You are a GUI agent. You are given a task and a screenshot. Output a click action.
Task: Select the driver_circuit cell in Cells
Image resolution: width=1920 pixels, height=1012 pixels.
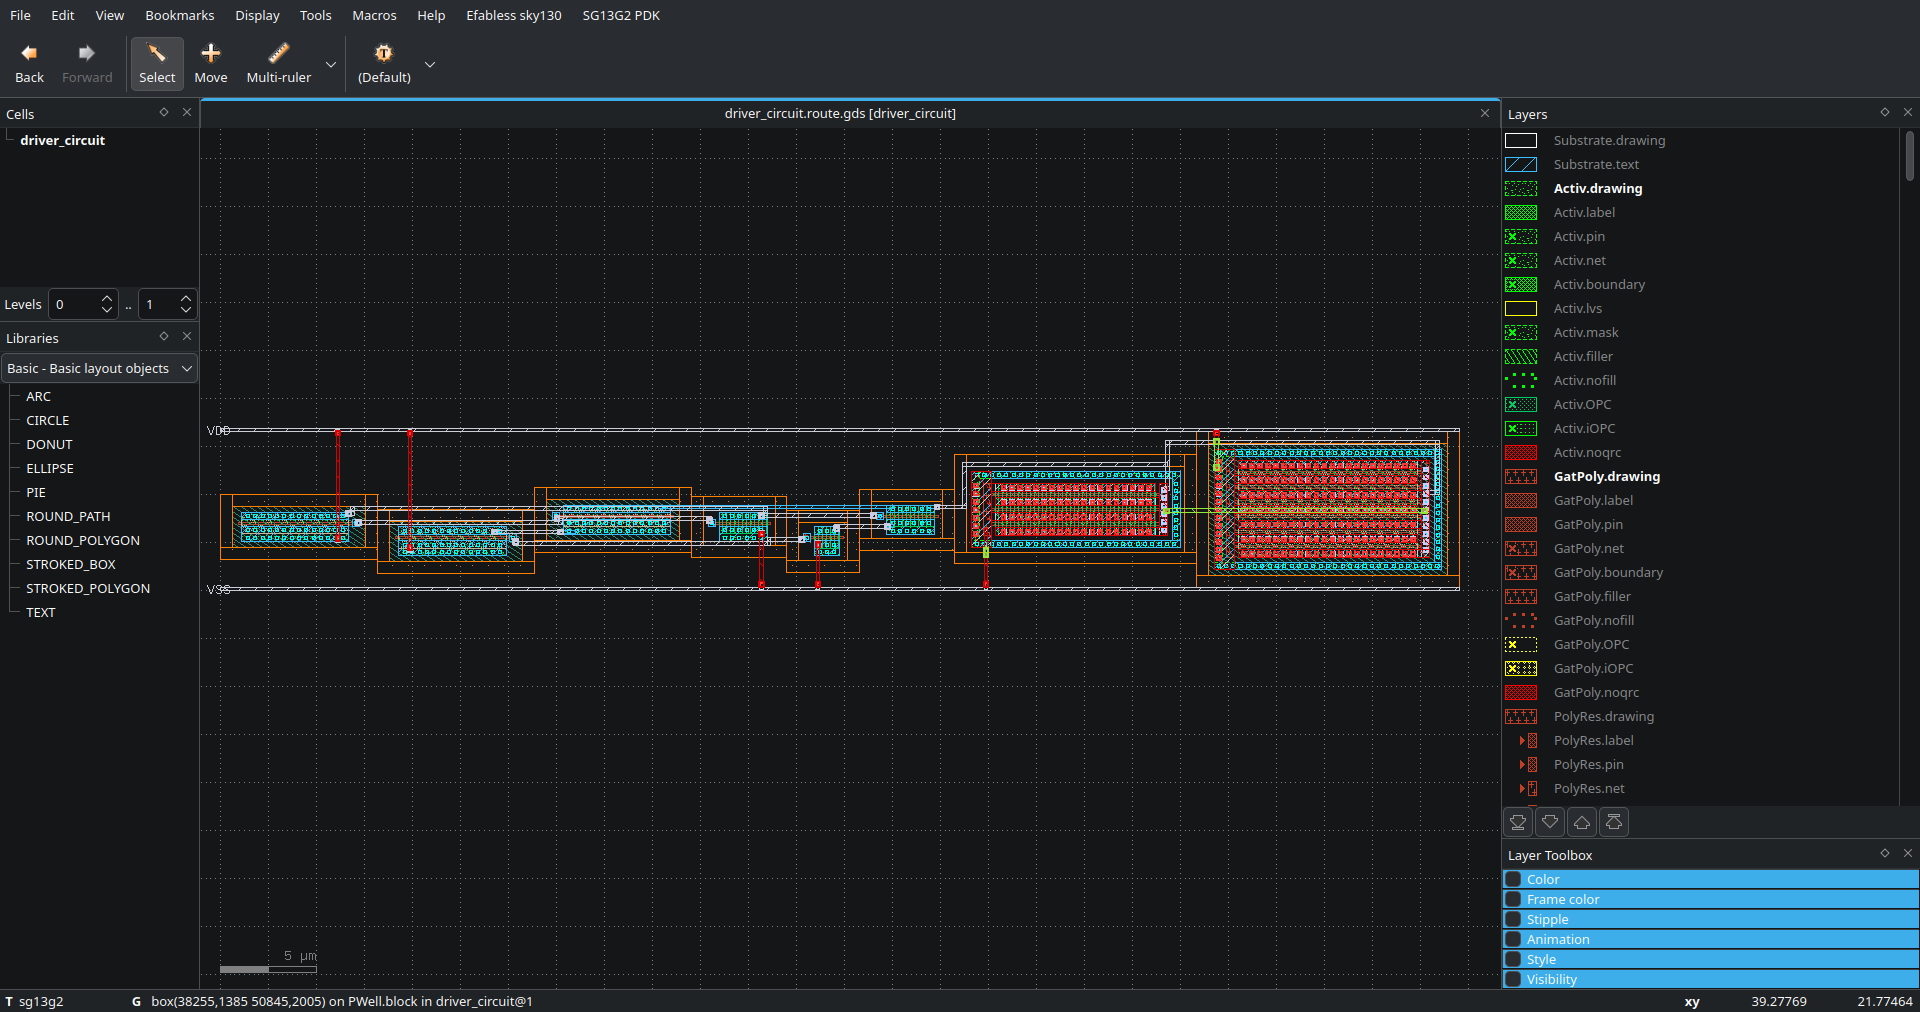click(62, 140)
